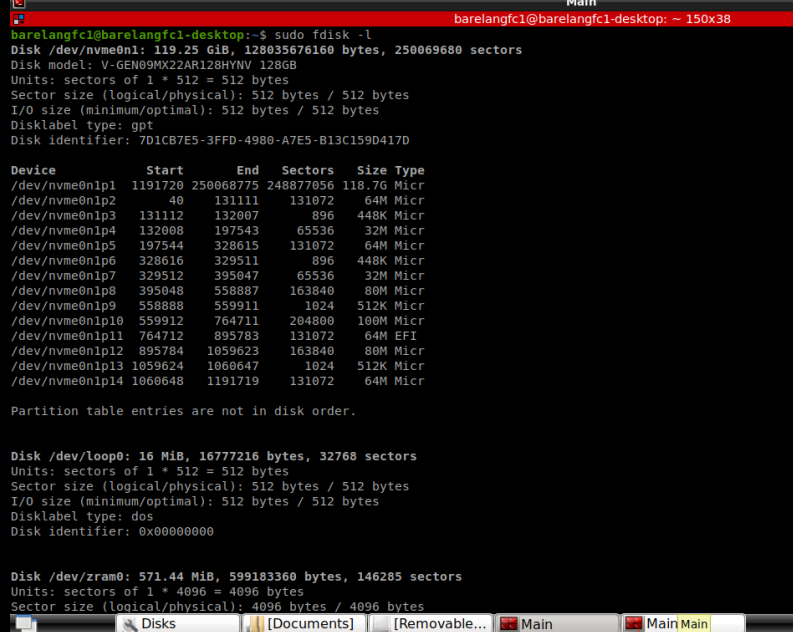The image size is (793, 632).
Task: Click the '100M' size value
Action: (372, 321)
